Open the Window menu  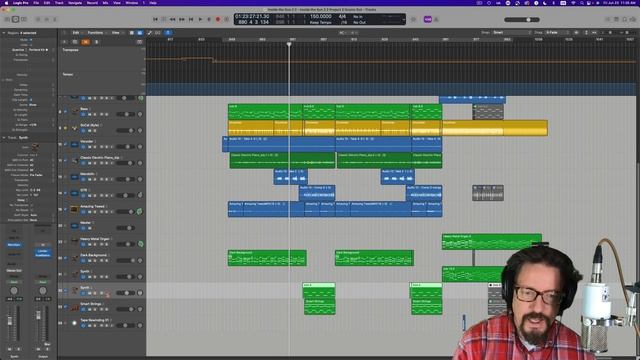coord(131,3)
